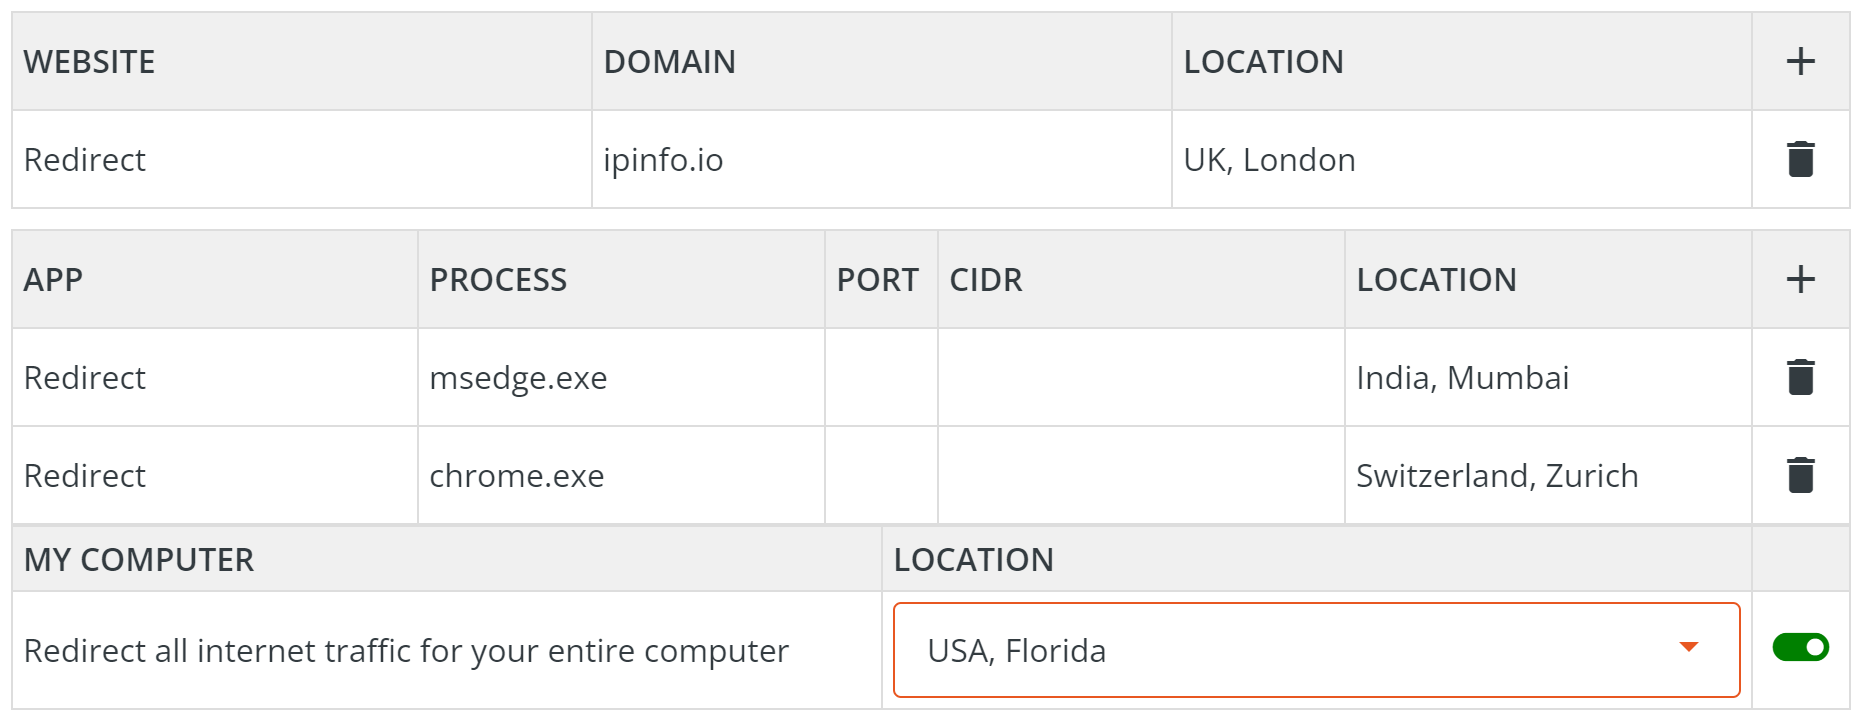Open the Switzerland, Zurich location for chrome.exe

coord(1497,475)
